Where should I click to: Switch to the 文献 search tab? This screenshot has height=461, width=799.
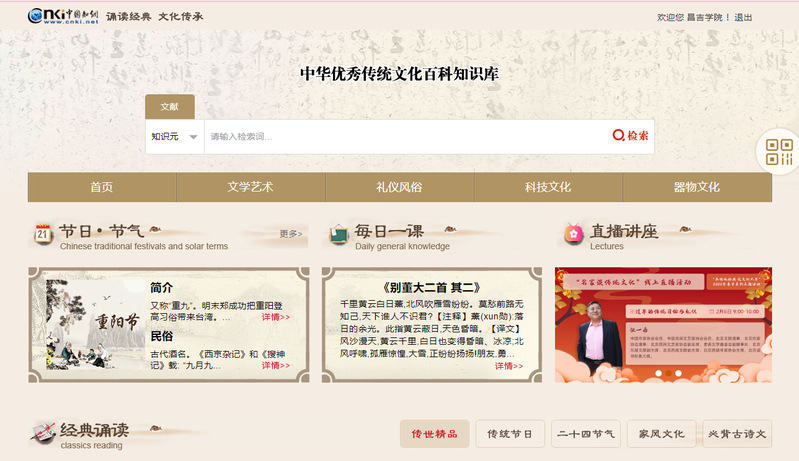point(170,106)
